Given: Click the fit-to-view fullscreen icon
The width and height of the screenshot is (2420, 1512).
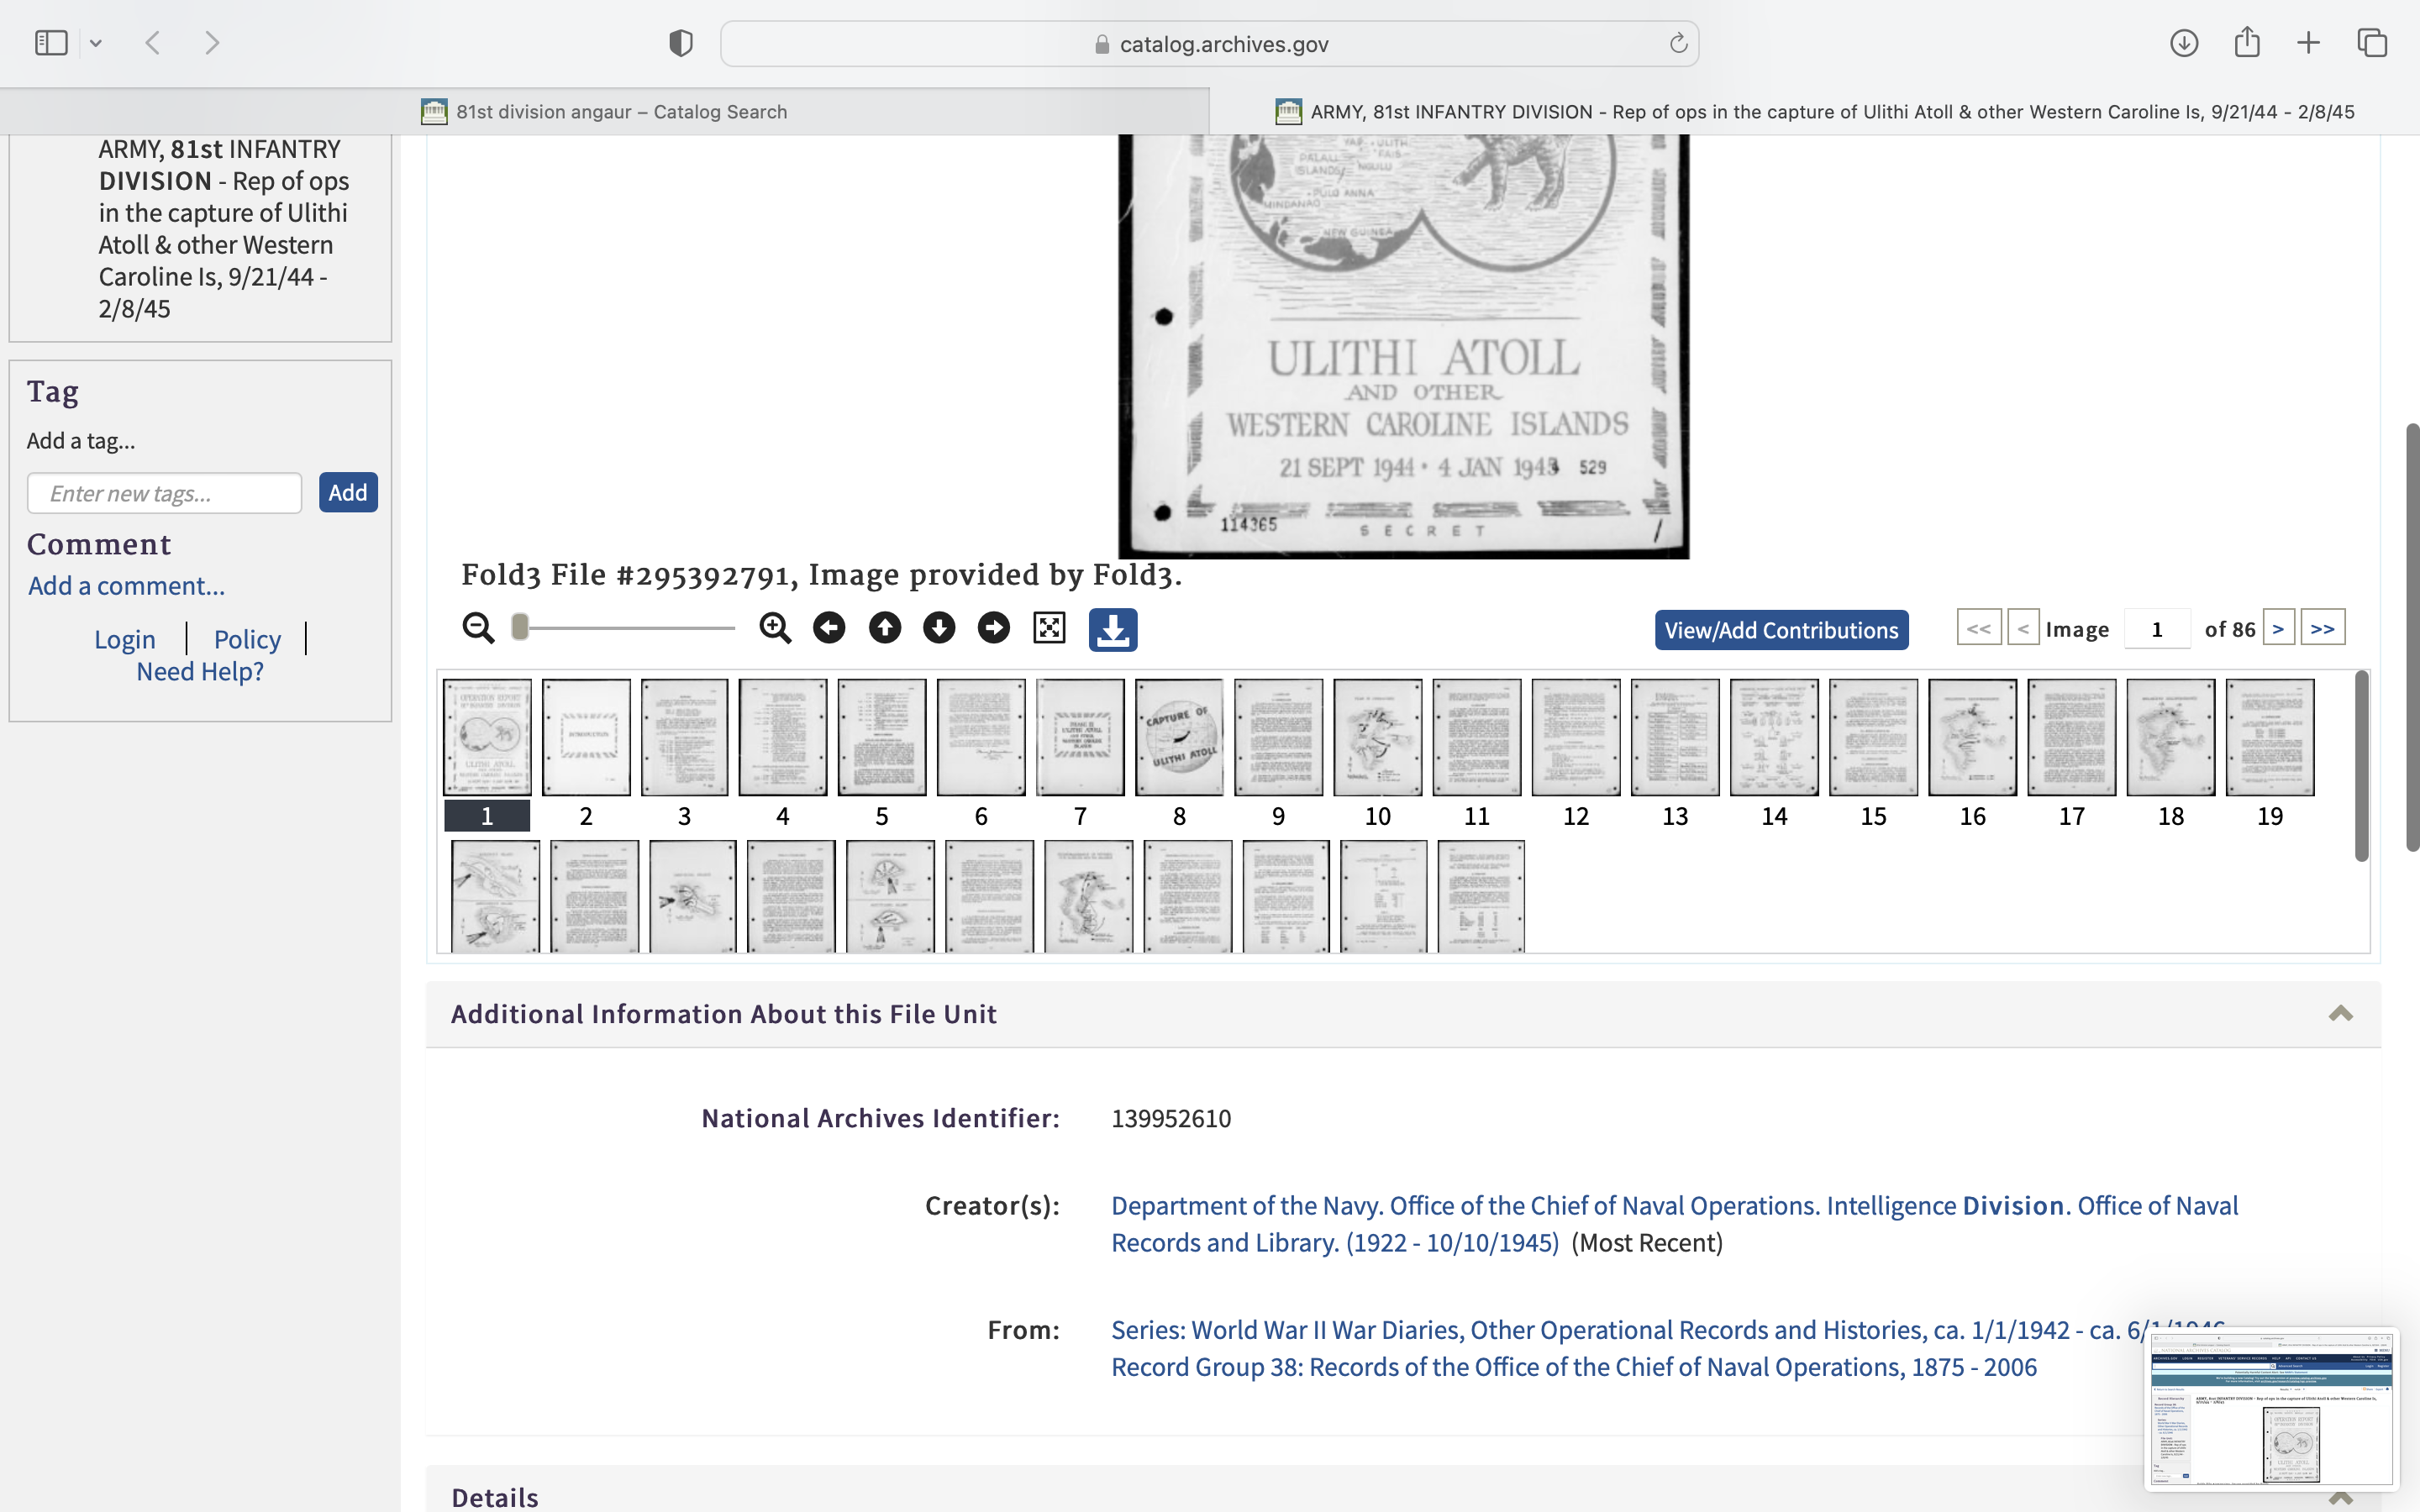Looking at the screenshot, I should (1049, 628).
